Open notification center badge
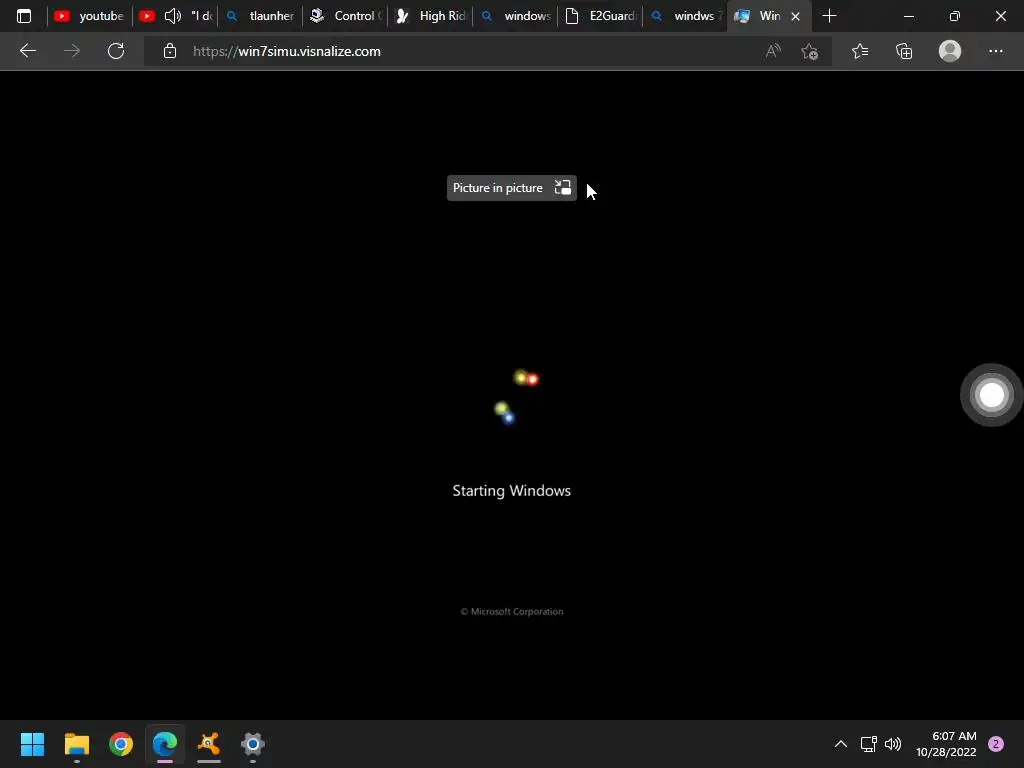 coord(996,744)
